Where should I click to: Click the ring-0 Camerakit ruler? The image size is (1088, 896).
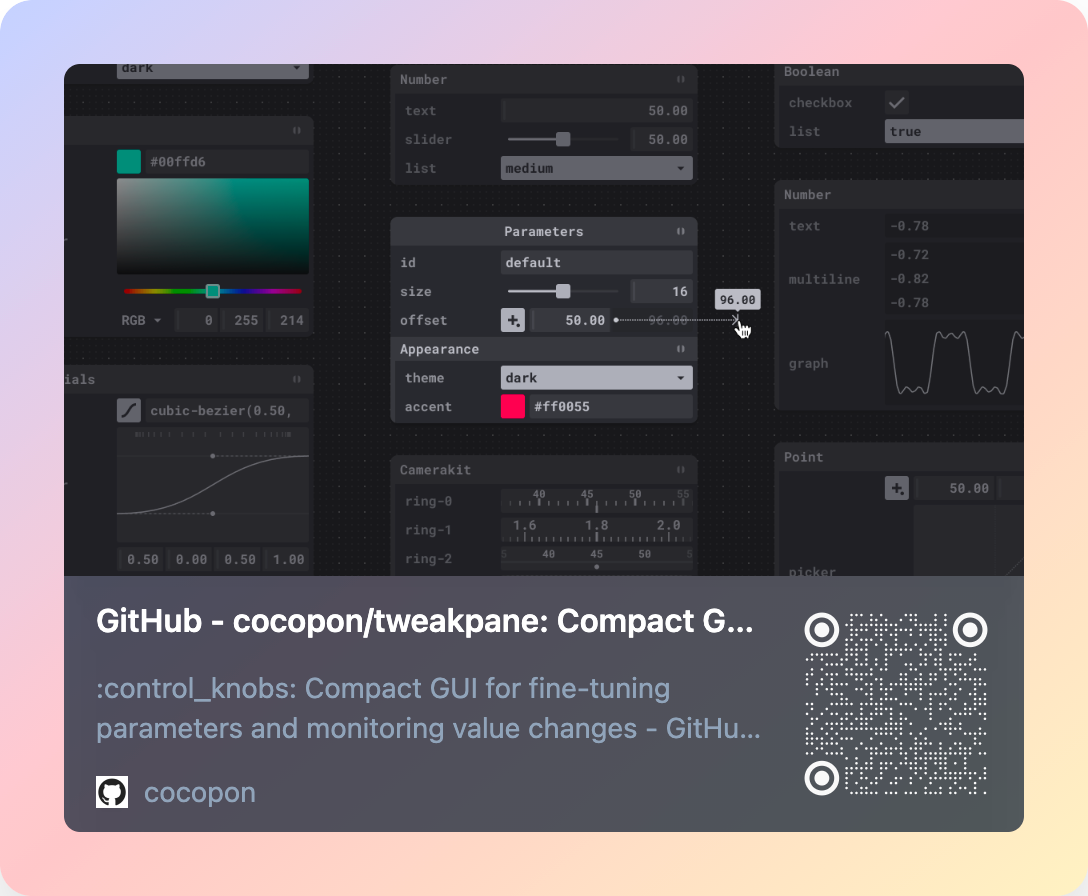(597, 500)
